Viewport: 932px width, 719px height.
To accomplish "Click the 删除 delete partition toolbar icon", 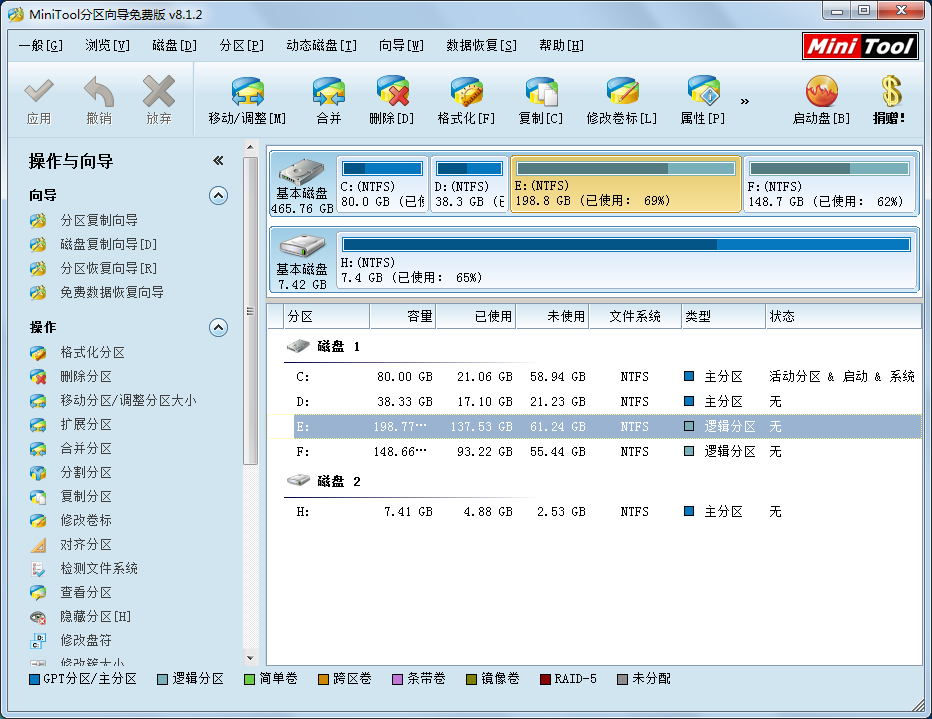I will (391, 93).
